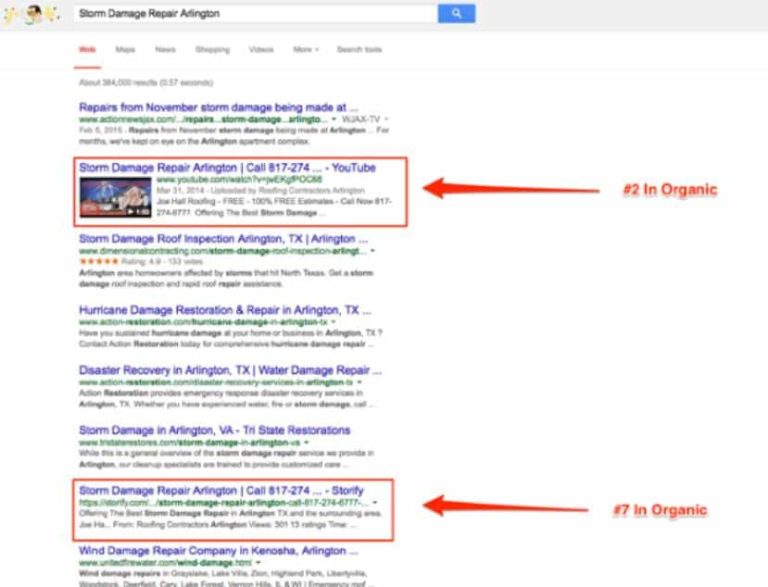Open 'Hurricane Damage Restoration & Repair' result
This screenshot has height=587, width=768.
pos(225,310)
